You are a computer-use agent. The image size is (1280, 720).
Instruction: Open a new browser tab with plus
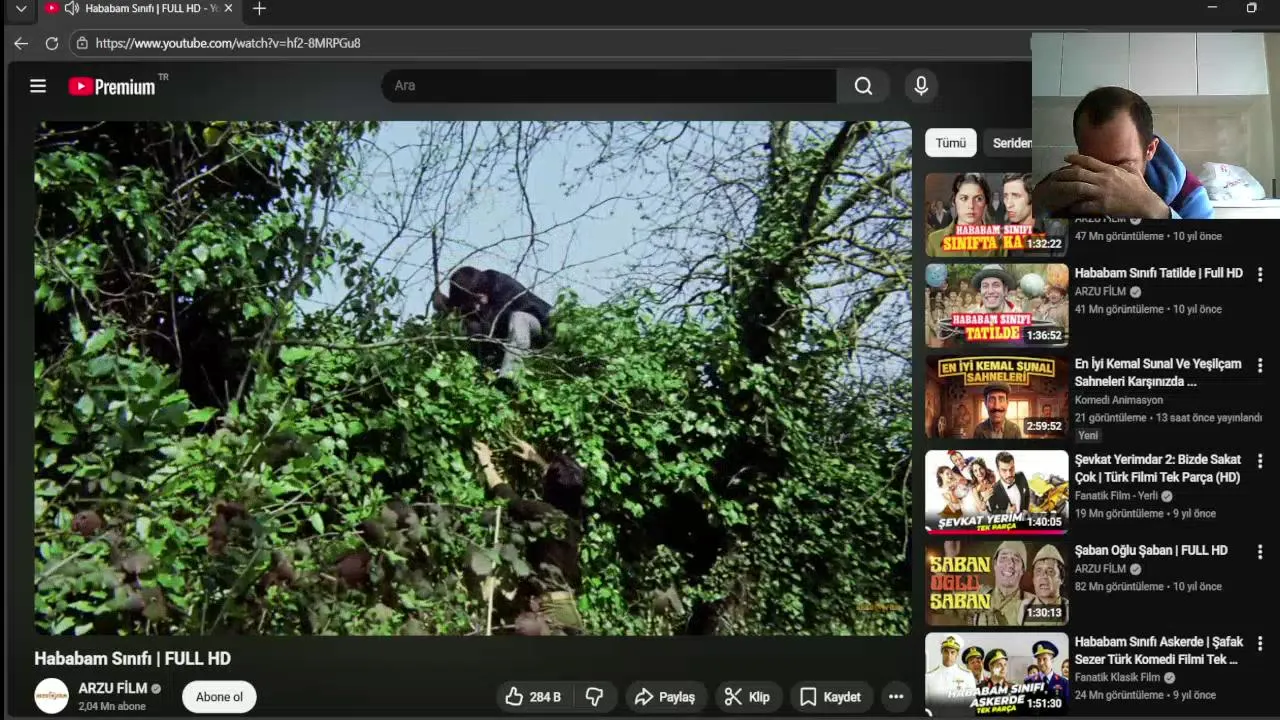[x=259, y=9]
